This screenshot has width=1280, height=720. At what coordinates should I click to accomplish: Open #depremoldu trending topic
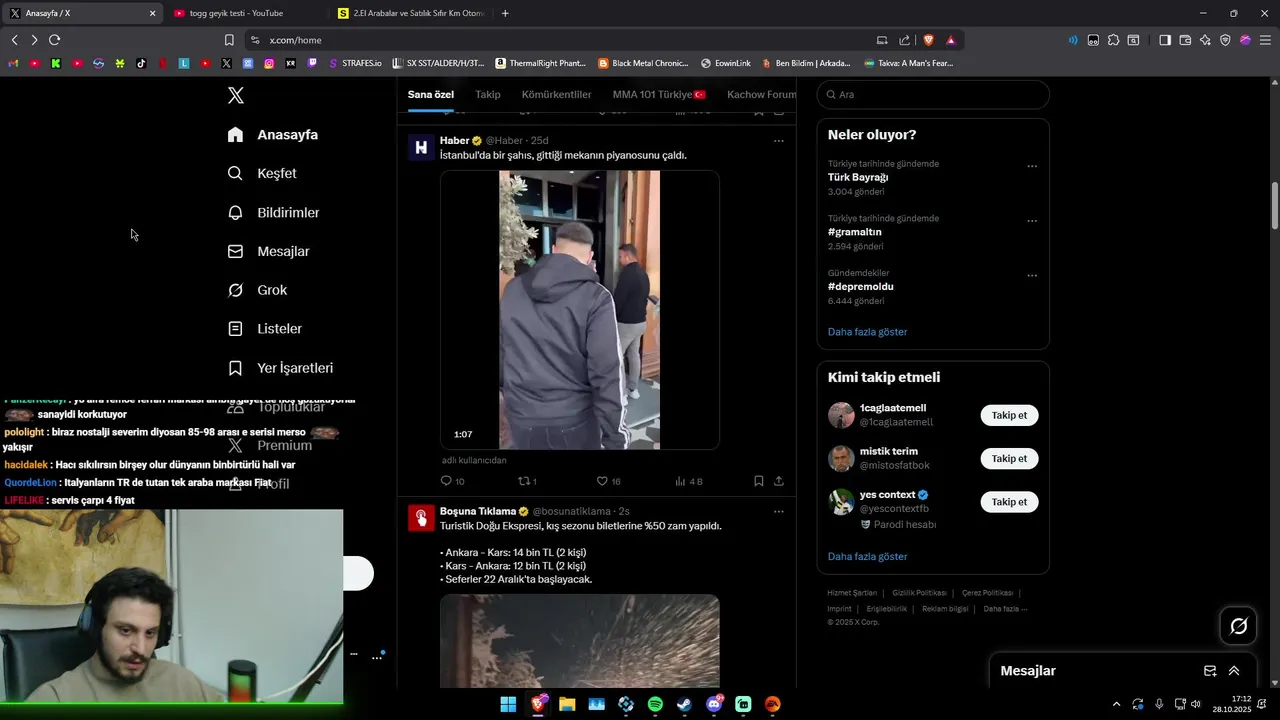click(861, 286)
